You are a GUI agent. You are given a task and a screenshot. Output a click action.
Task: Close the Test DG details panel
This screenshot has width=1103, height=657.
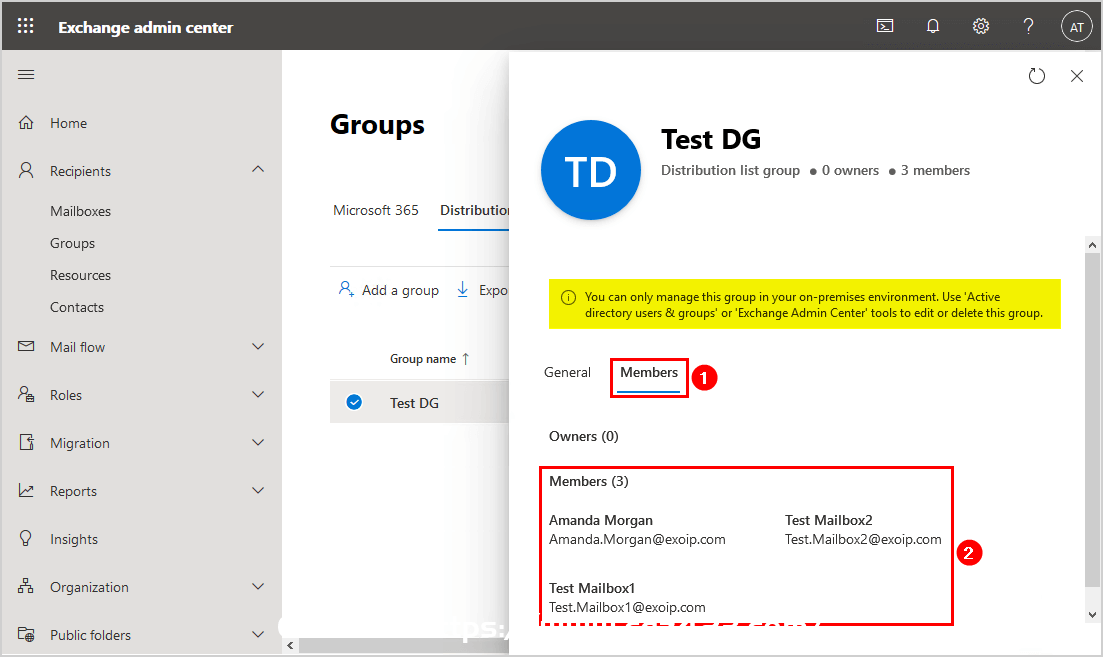point(1077,75)
